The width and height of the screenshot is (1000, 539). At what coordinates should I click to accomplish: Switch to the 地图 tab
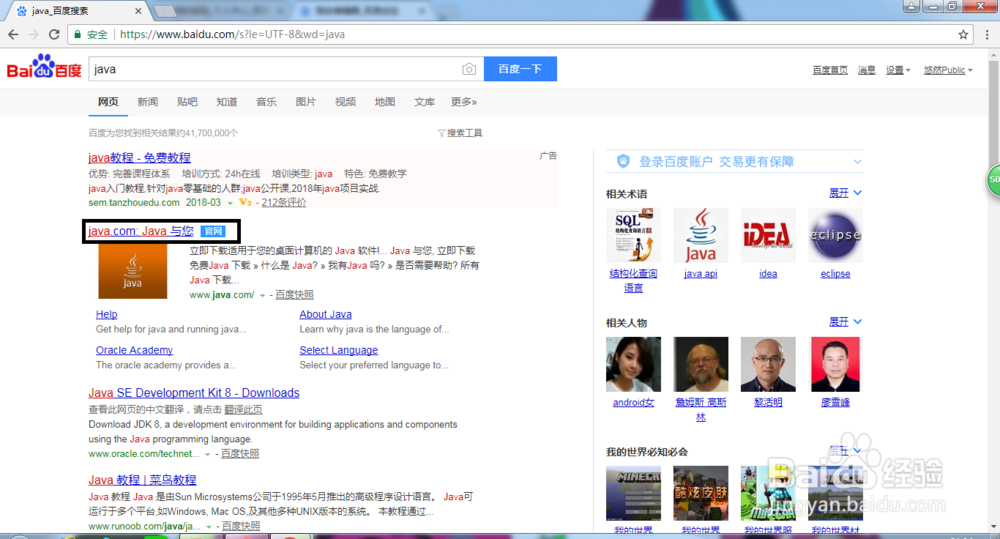(x=385, y=102)
